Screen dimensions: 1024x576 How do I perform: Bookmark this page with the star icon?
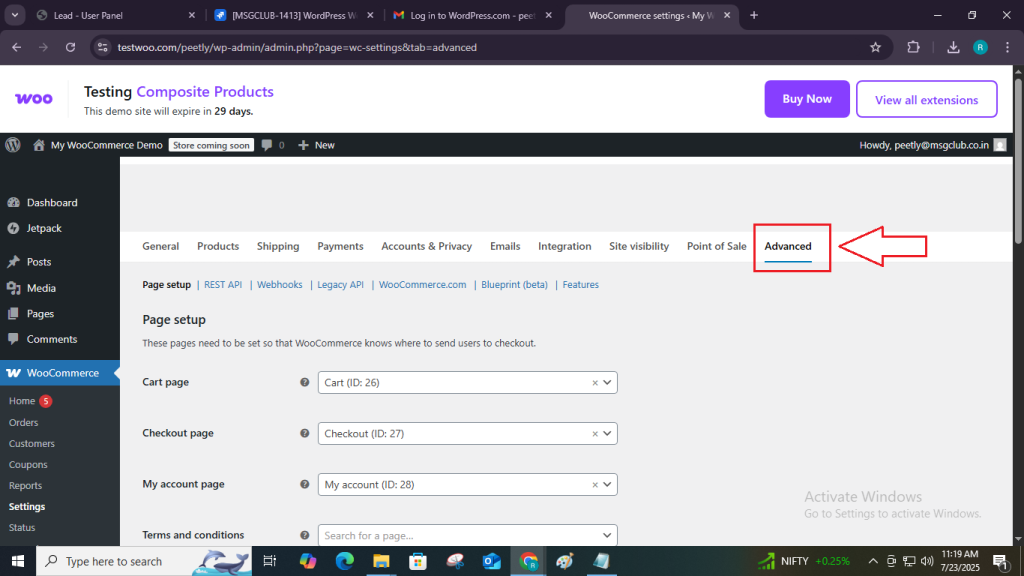pos(876,47)
